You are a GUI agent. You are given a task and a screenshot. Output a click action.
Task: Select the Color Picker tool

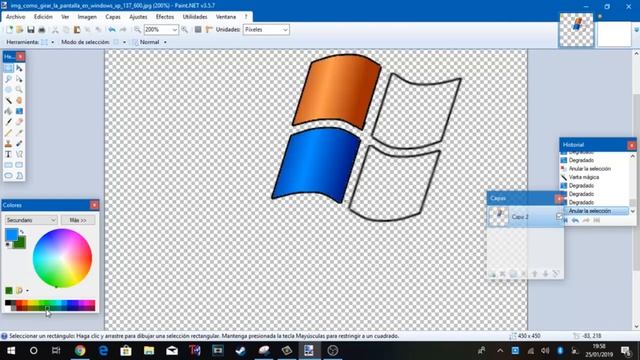[19, 133]
